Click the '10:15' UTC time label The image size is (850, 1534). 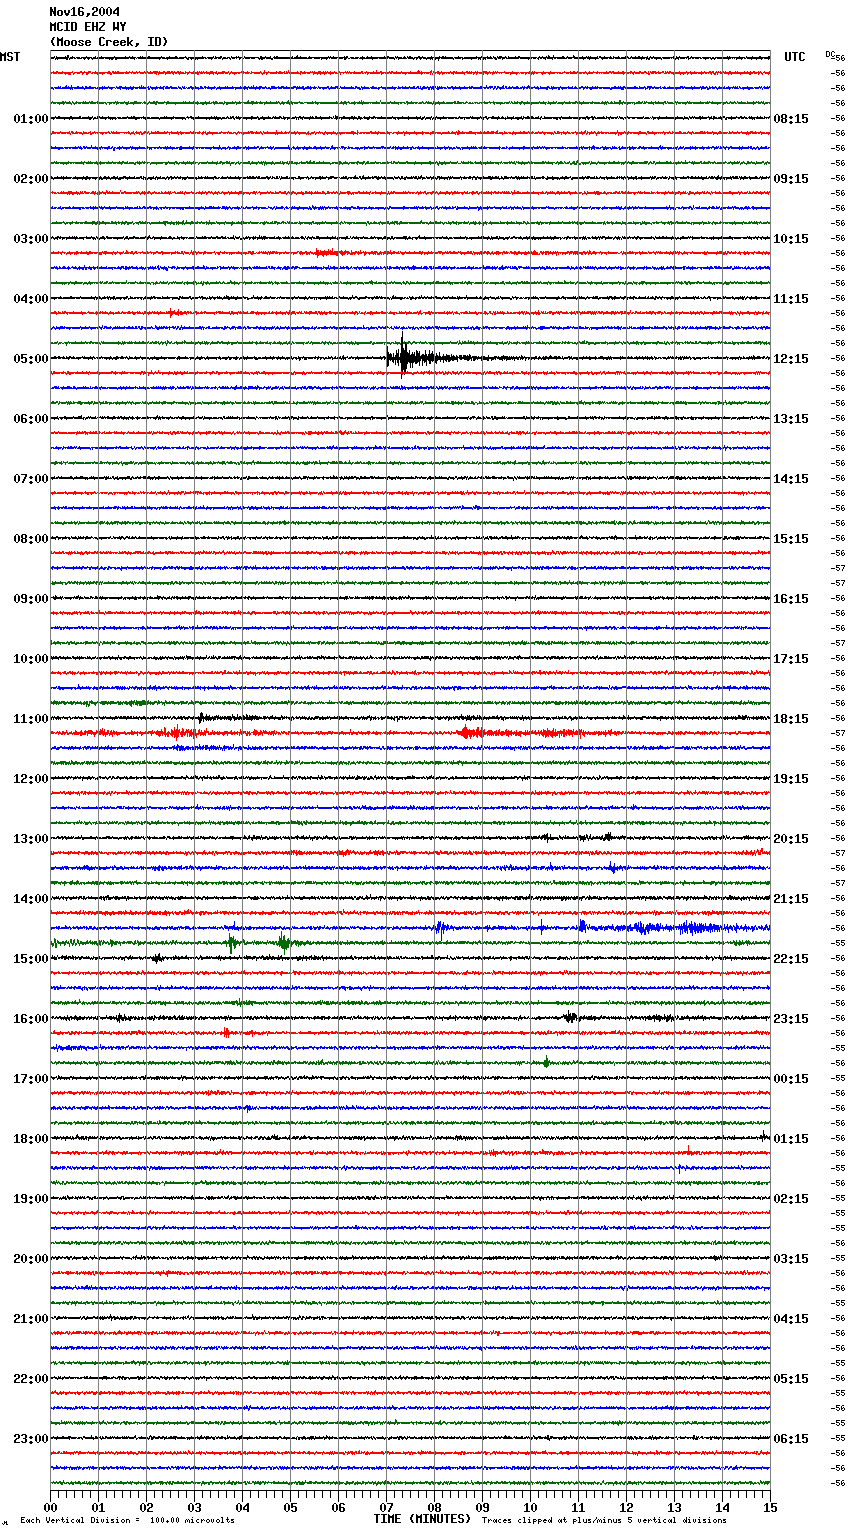click(x=791, y=239)
